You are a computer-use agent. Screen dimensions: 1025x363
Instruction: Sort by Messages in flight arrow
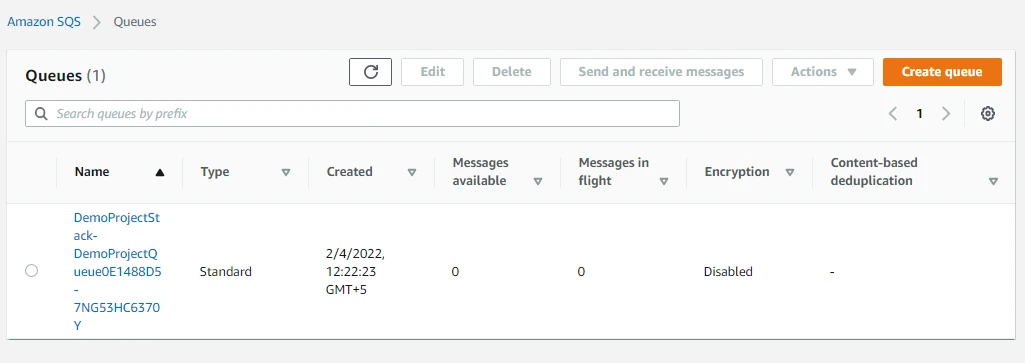[664, 182]
